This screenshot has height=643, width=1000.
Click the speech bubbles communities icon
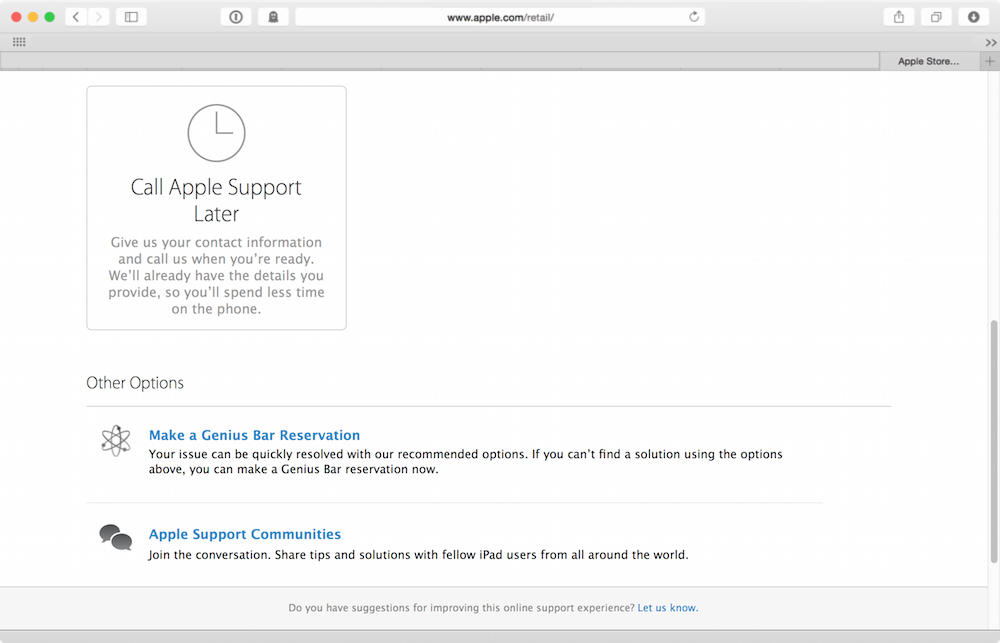(115, 537)
